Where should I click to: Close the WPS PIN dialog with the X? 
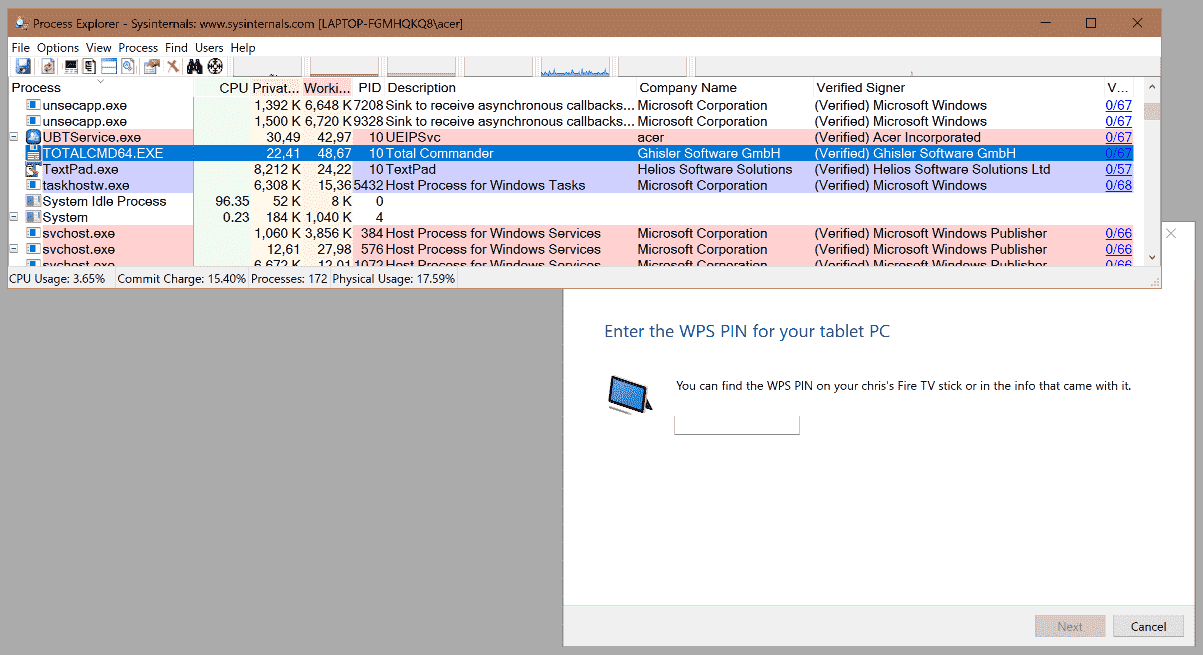[x=1173, y=232]
